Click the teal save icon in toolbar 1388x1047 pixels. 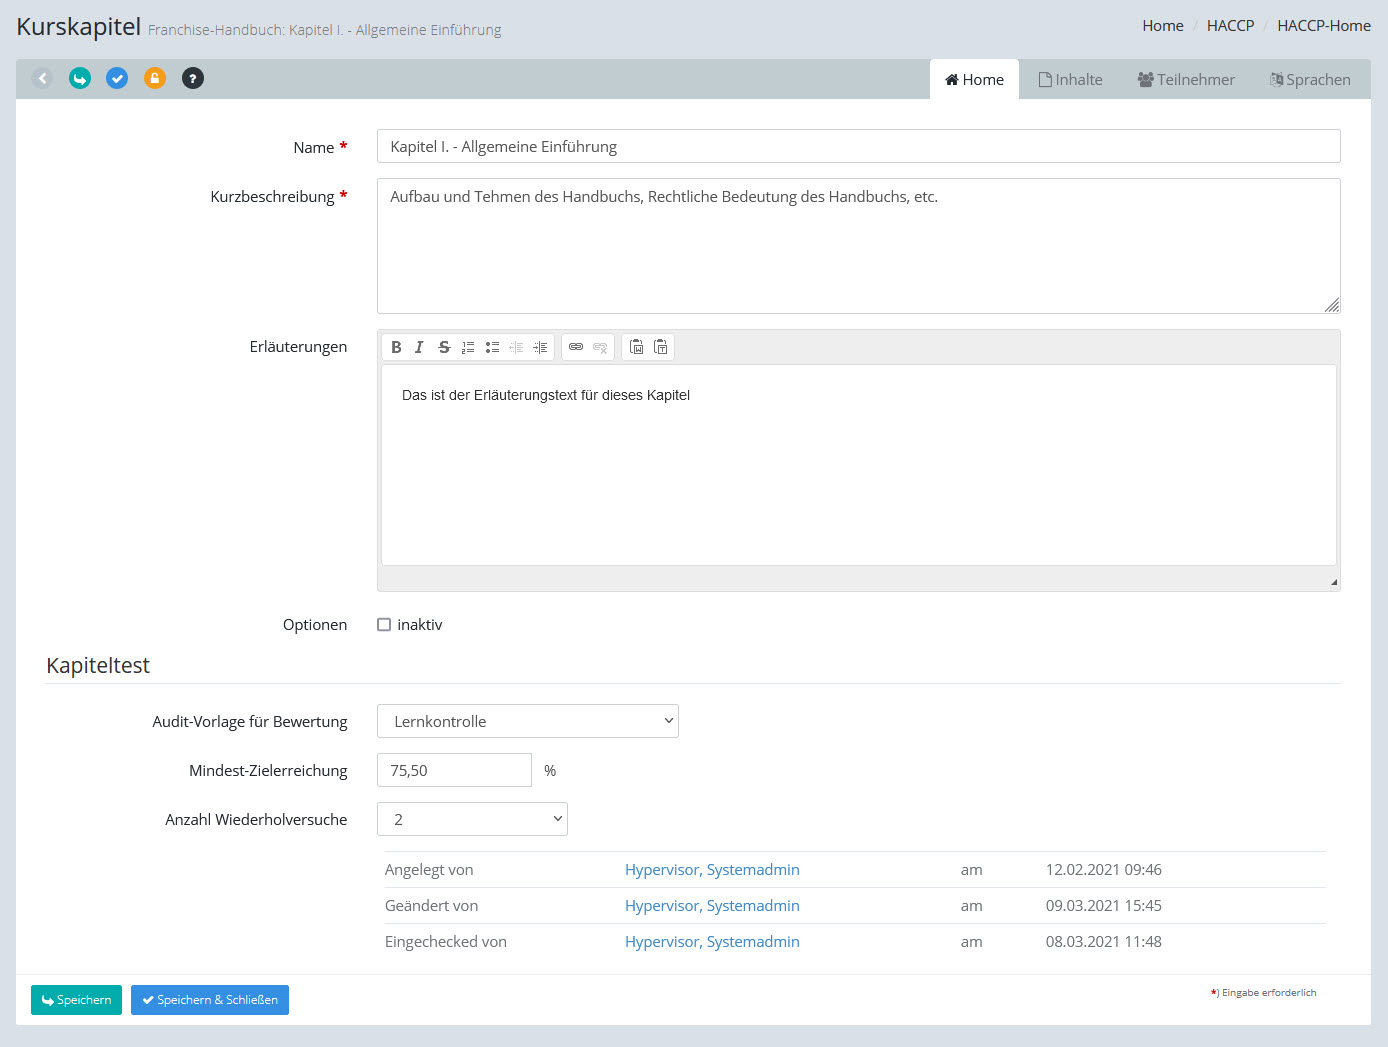(x=80, y=78)
